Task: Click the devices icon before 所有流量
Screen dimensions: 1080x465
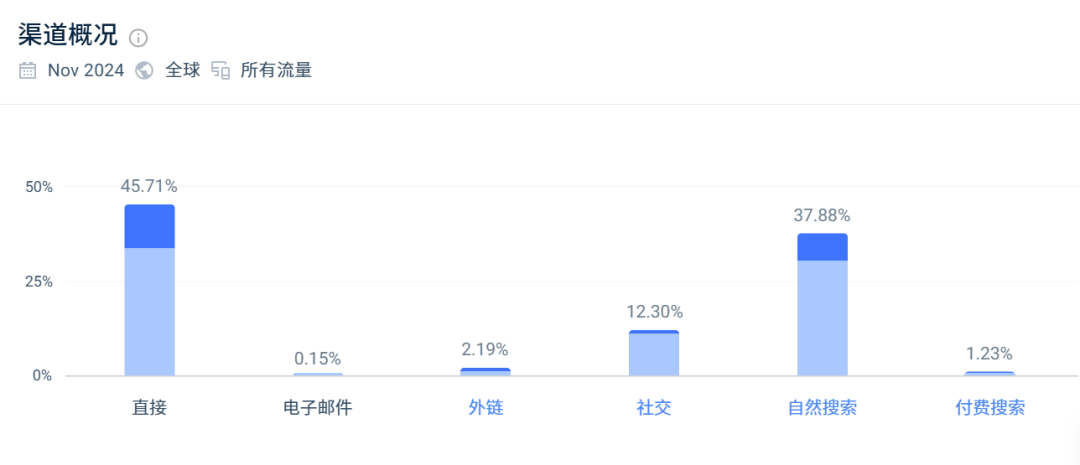Action: pos(220,71)
